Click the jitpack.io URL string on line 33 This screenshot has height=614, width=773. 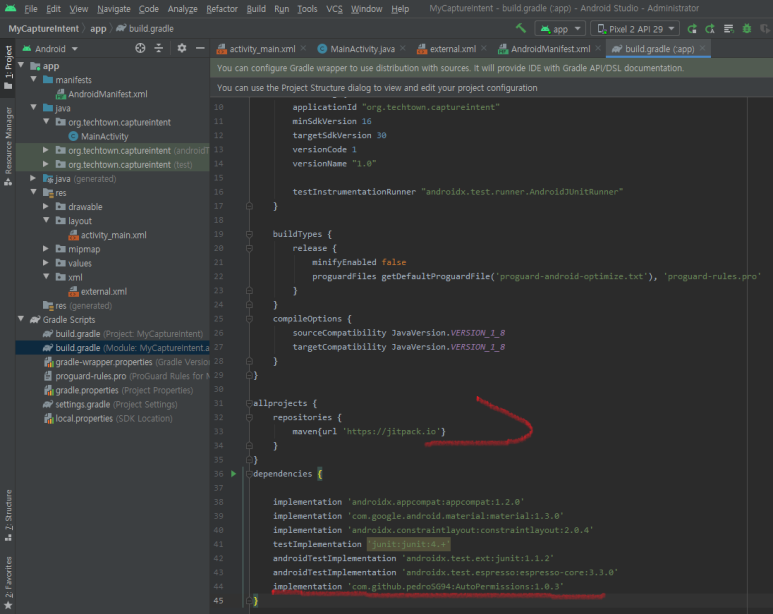[391, 432]
